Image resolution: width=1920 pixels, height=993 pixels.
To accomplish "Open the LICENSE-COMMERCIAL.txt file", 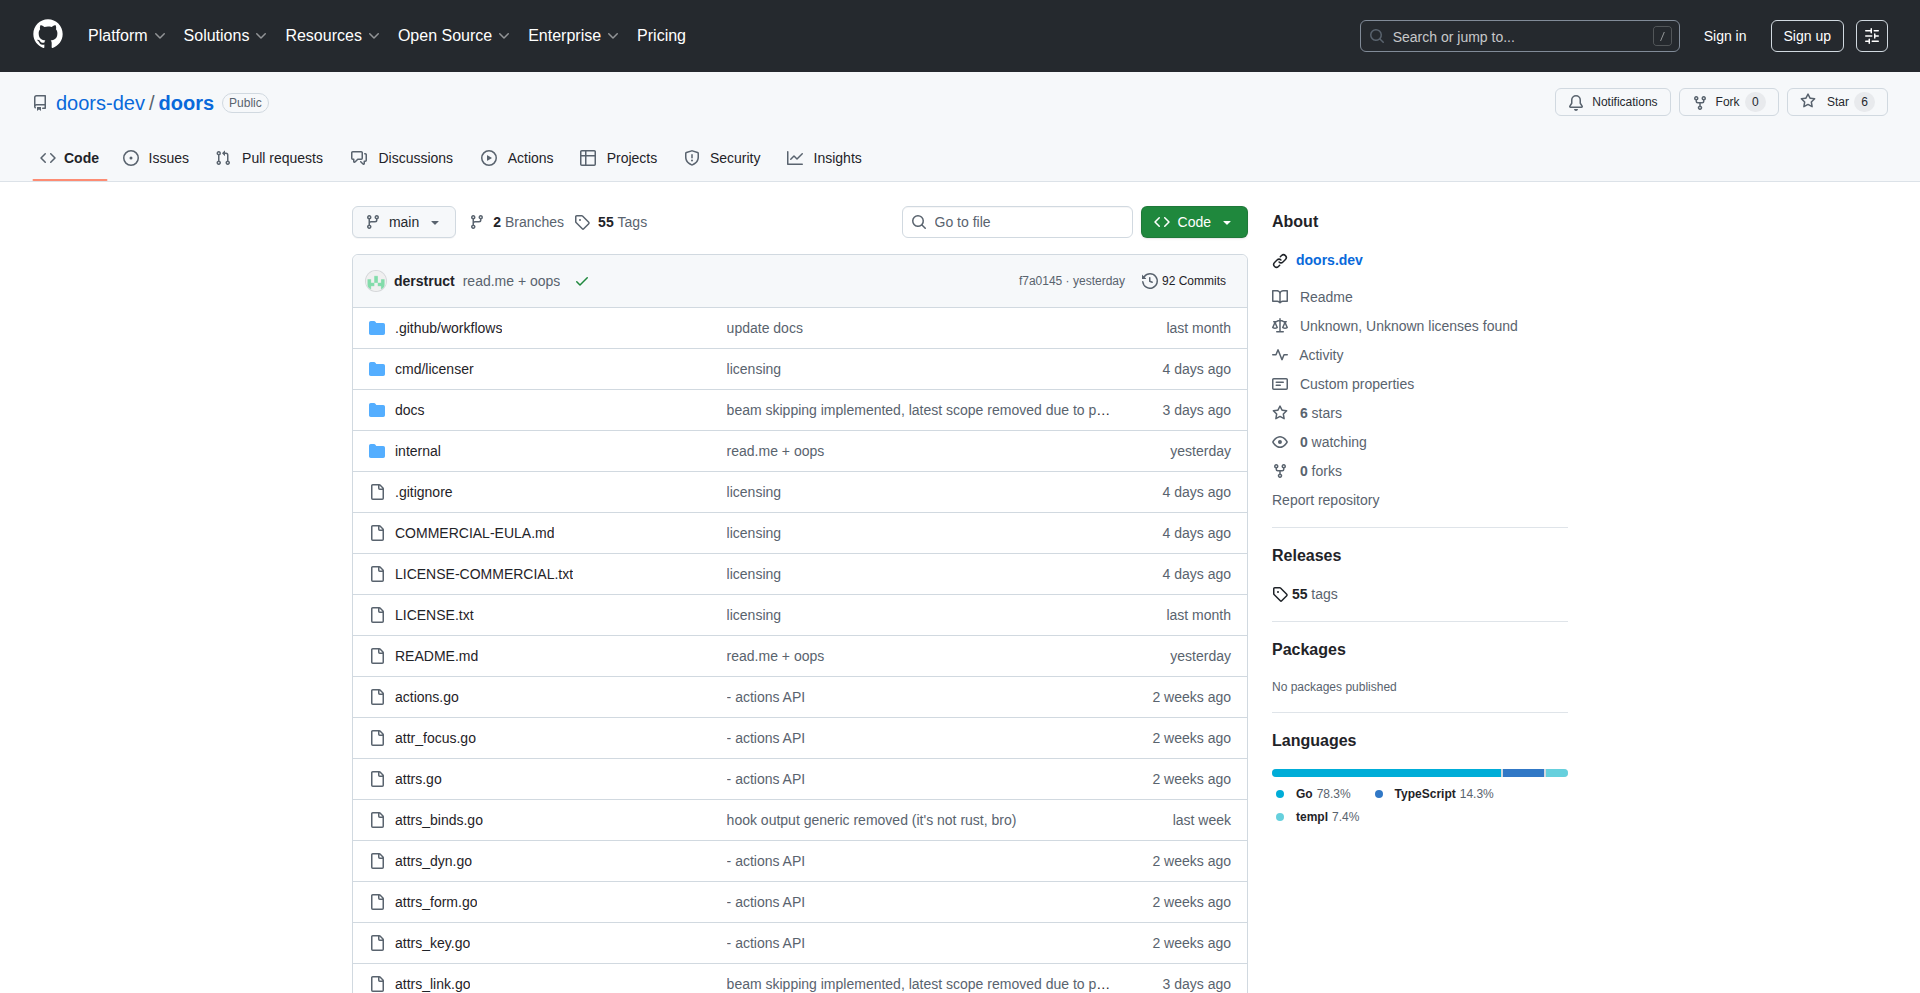I will [484, 574].
